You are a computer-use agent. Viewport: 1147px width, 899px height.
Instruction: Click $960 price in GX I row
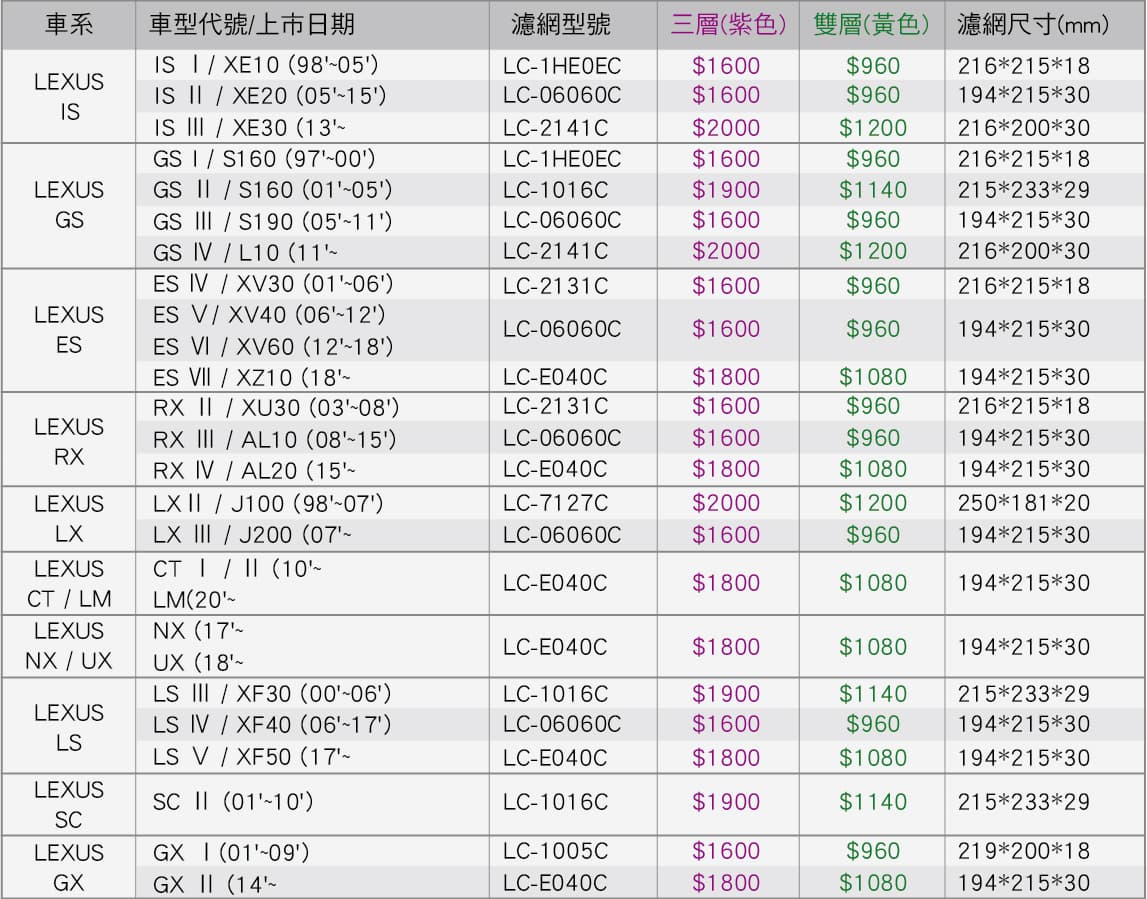(x=873, y=851)
